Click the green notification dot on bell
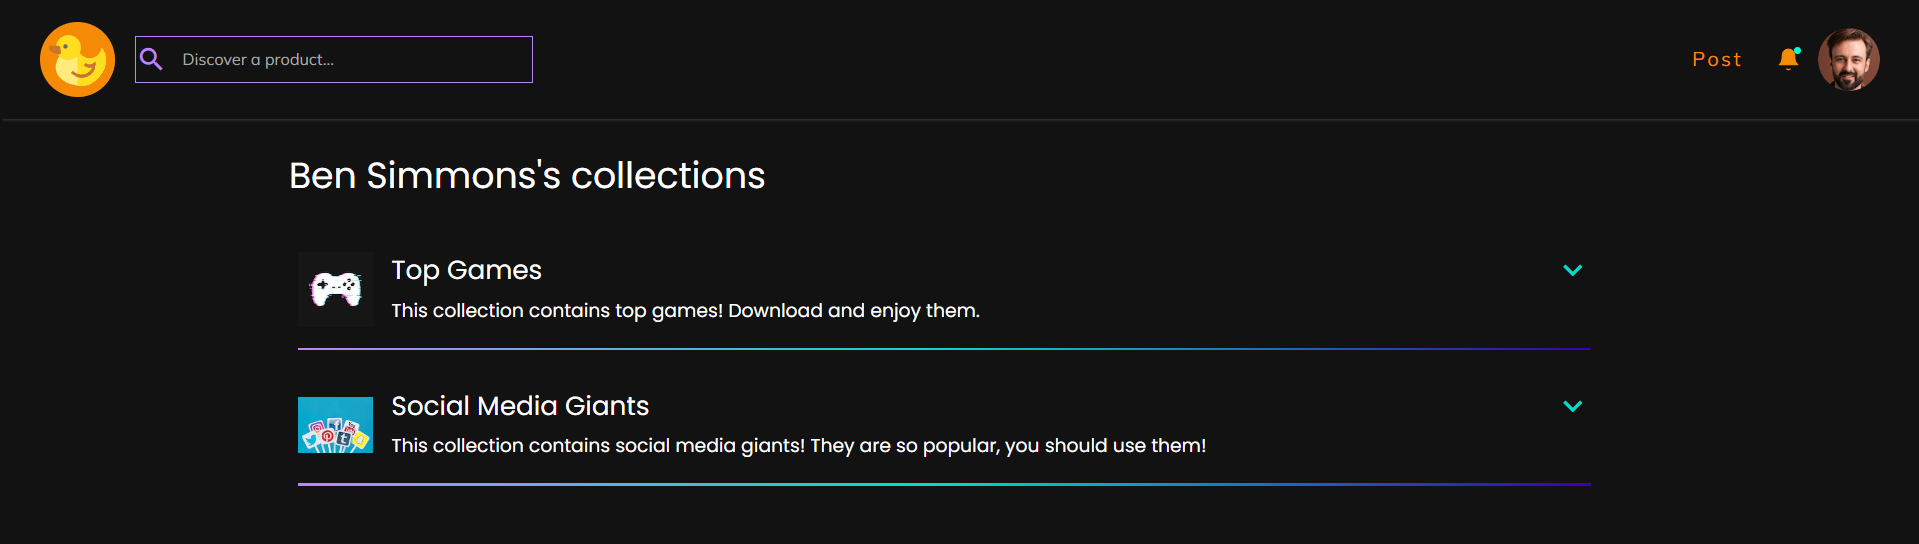The image size is (1919, 544). pos(1797,51)
